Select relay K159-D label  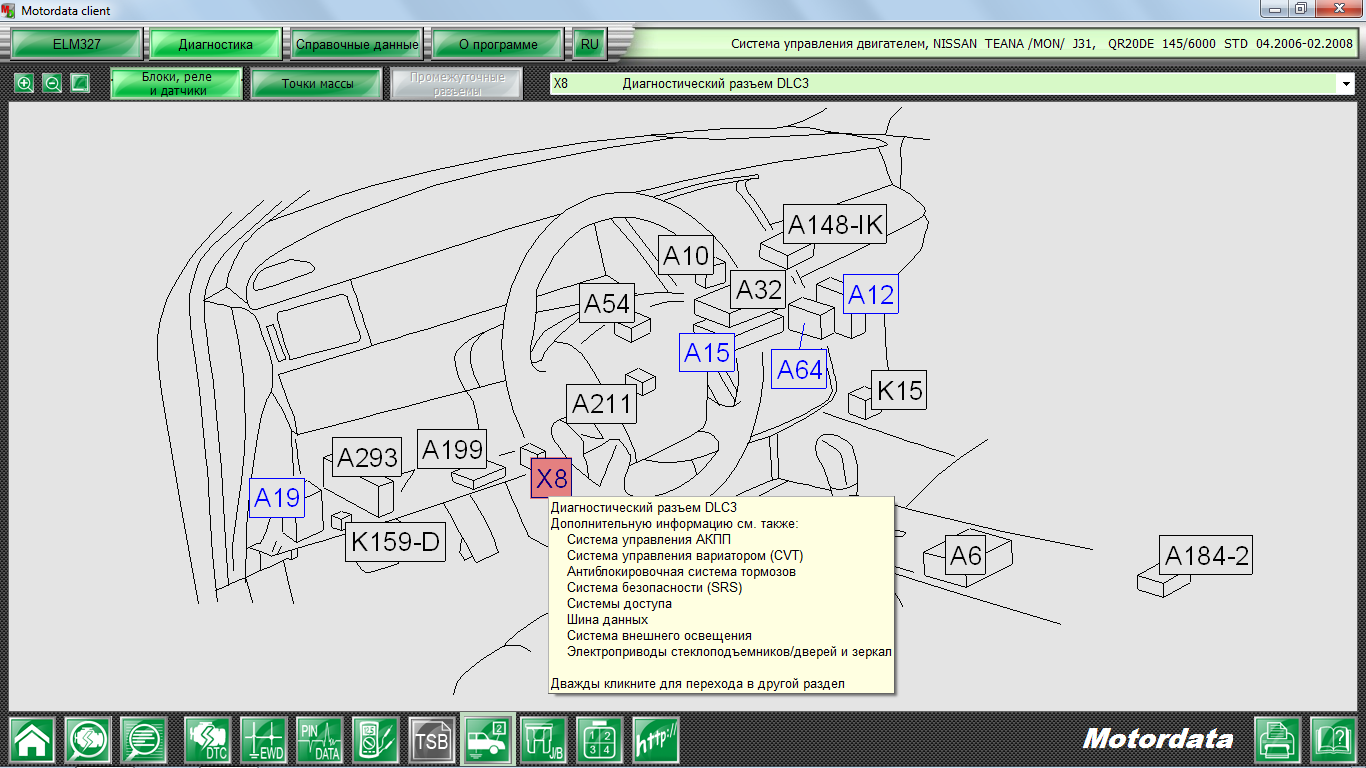point(395,541)
